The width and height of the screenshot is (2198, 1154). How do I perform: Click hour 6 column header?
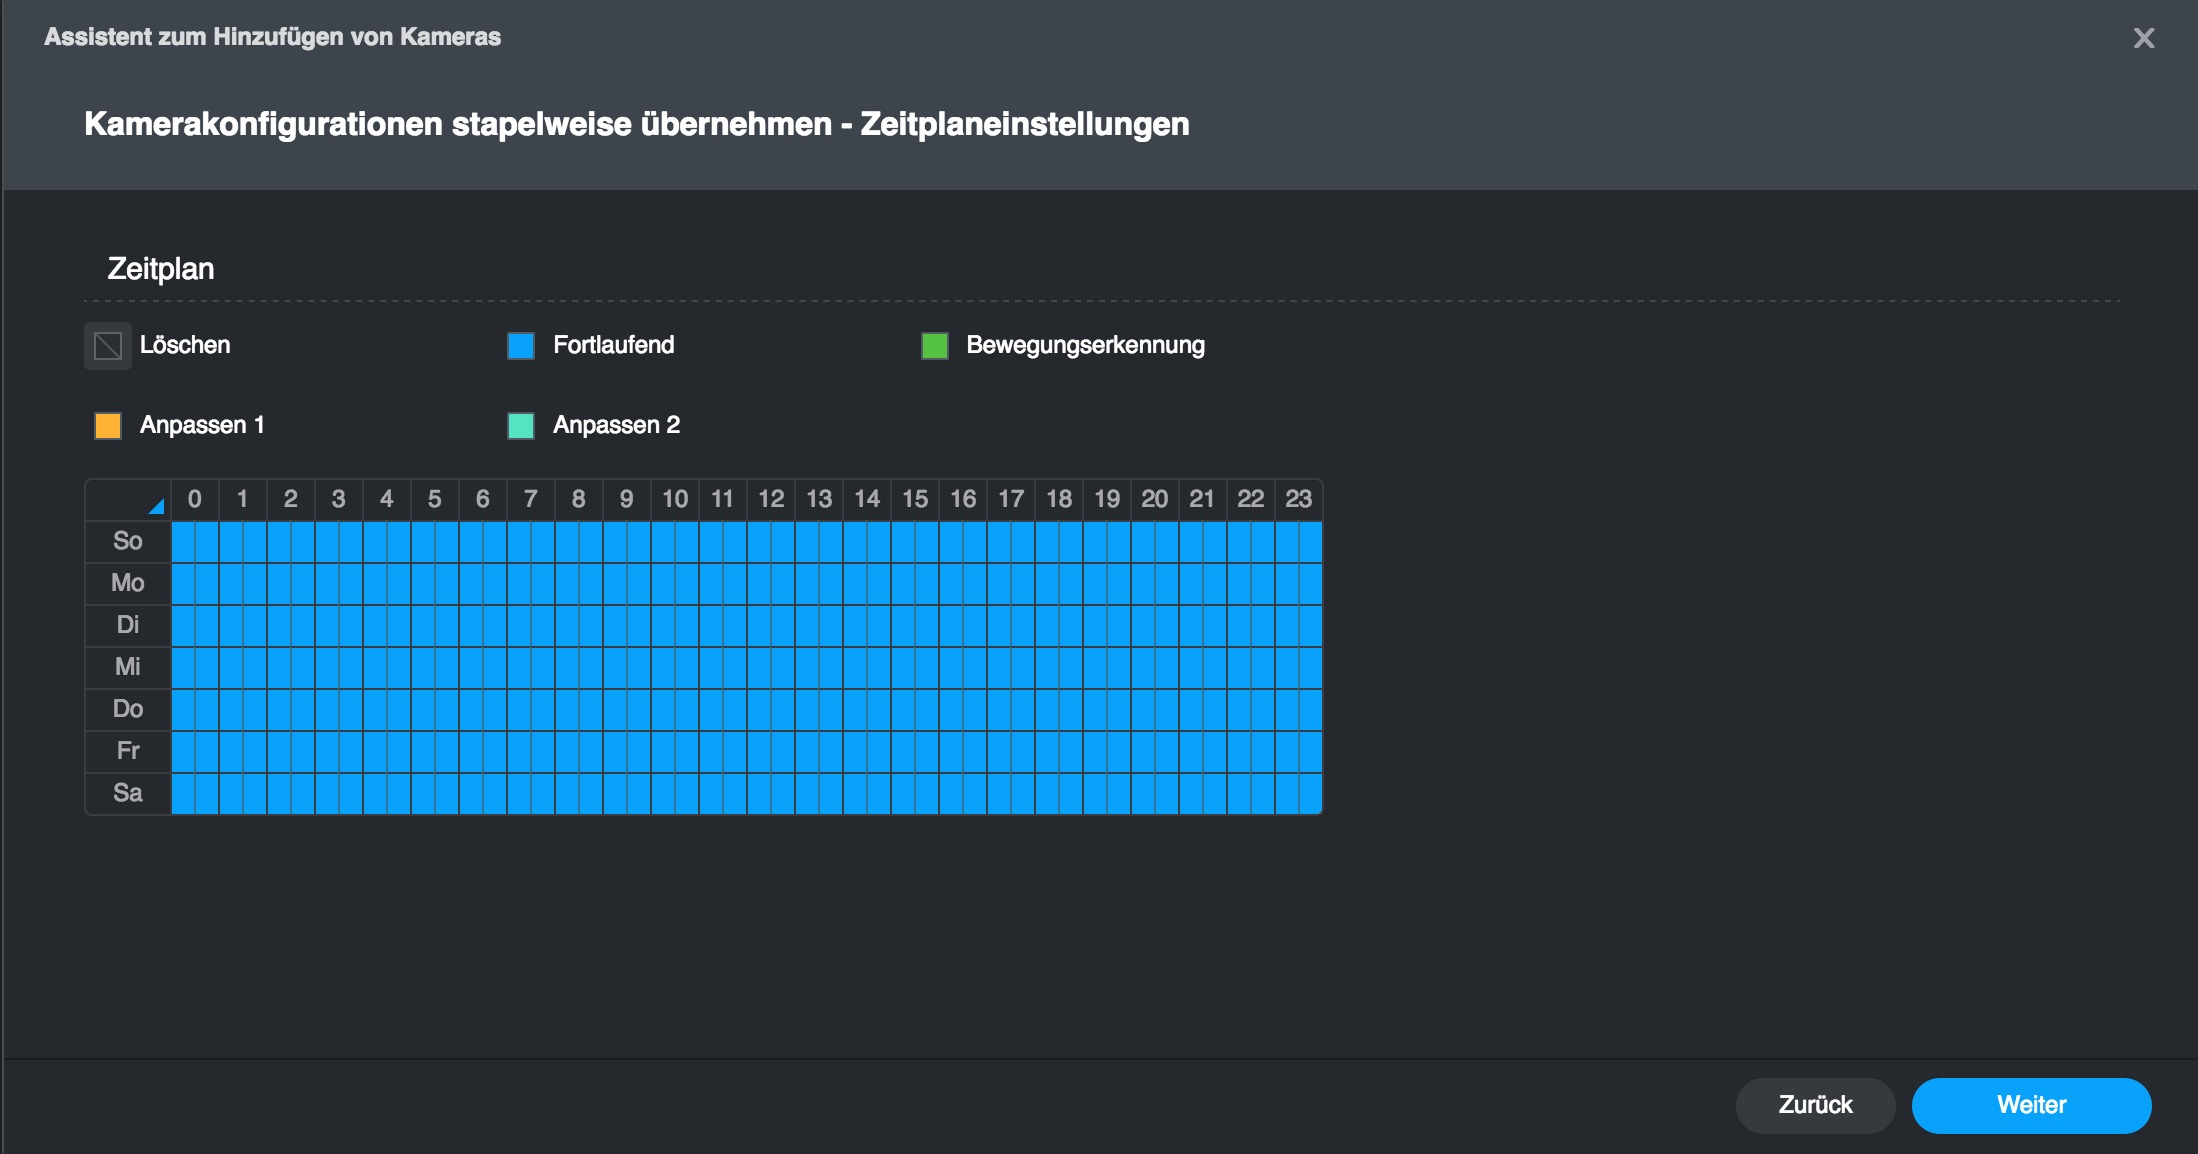[x=483, y=499]
